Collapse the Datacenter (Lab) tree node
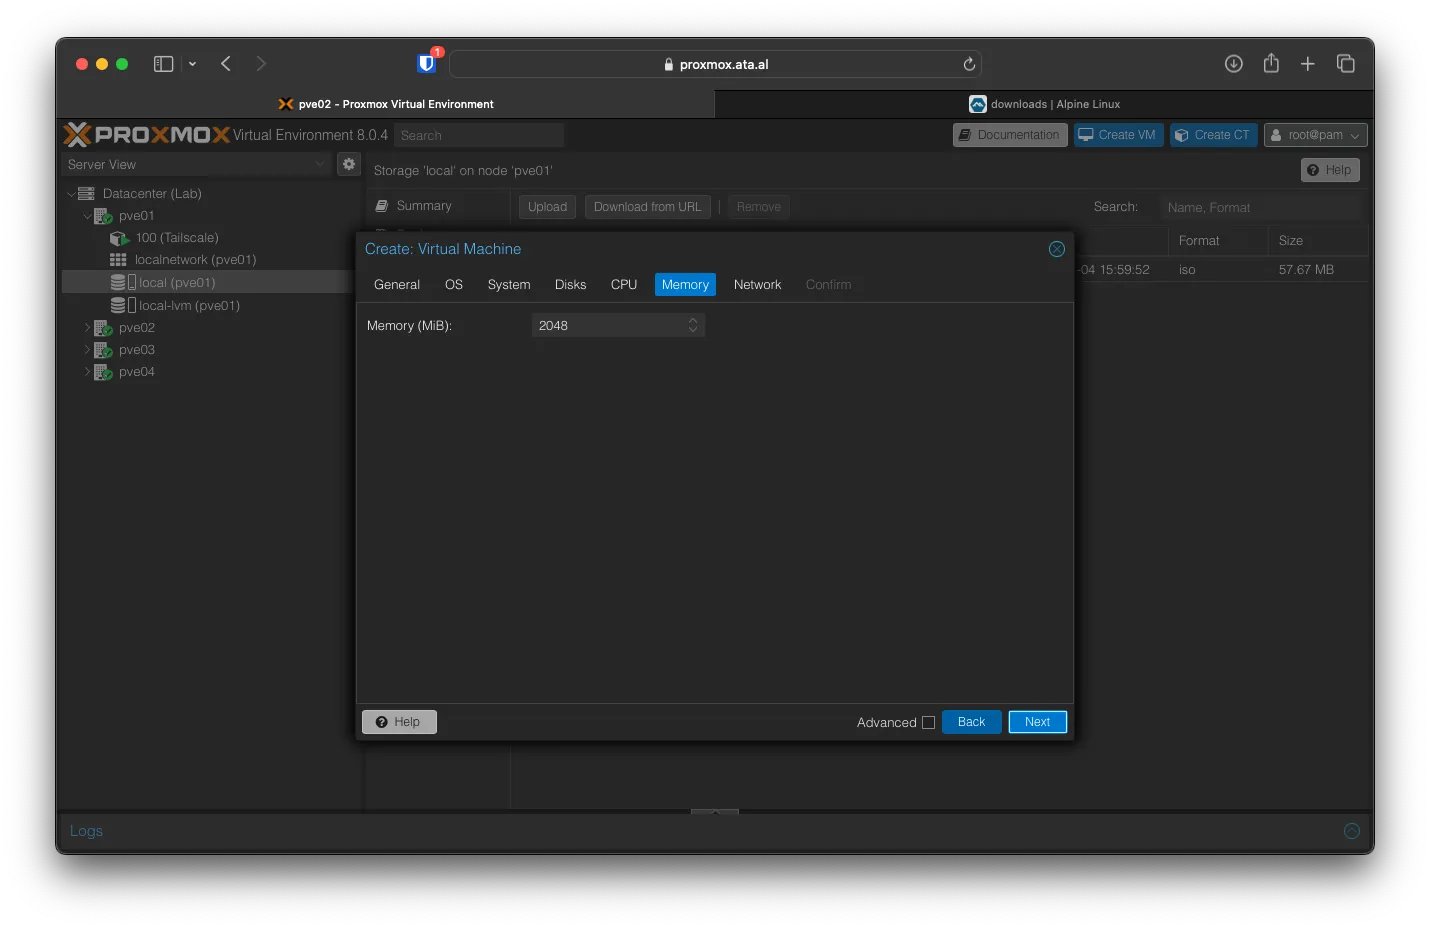This screenshot has width=1430, height=928. (x=71, y=194)
